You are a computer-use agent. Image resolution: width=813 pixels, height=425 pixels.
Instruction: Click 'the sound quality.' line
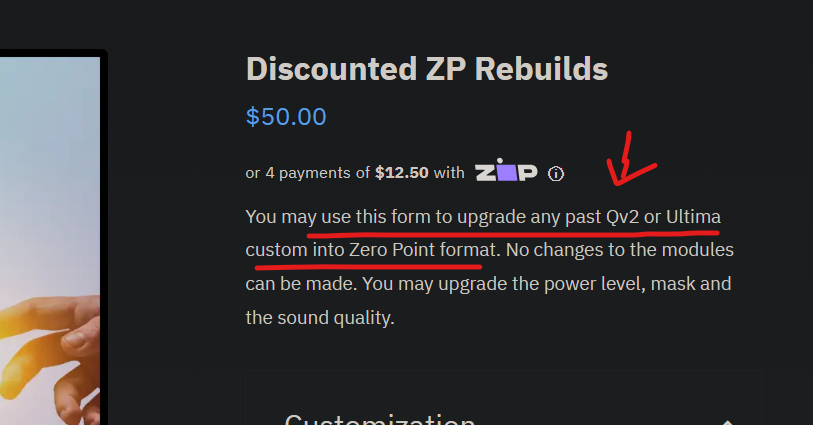(320, 317)
